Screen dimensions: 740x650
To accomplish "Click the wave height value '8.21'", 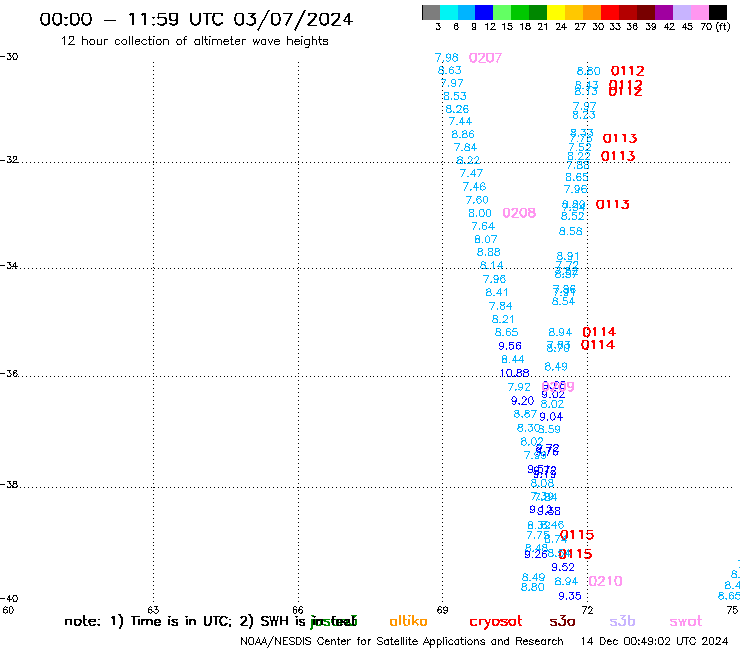I will point(503,320).
